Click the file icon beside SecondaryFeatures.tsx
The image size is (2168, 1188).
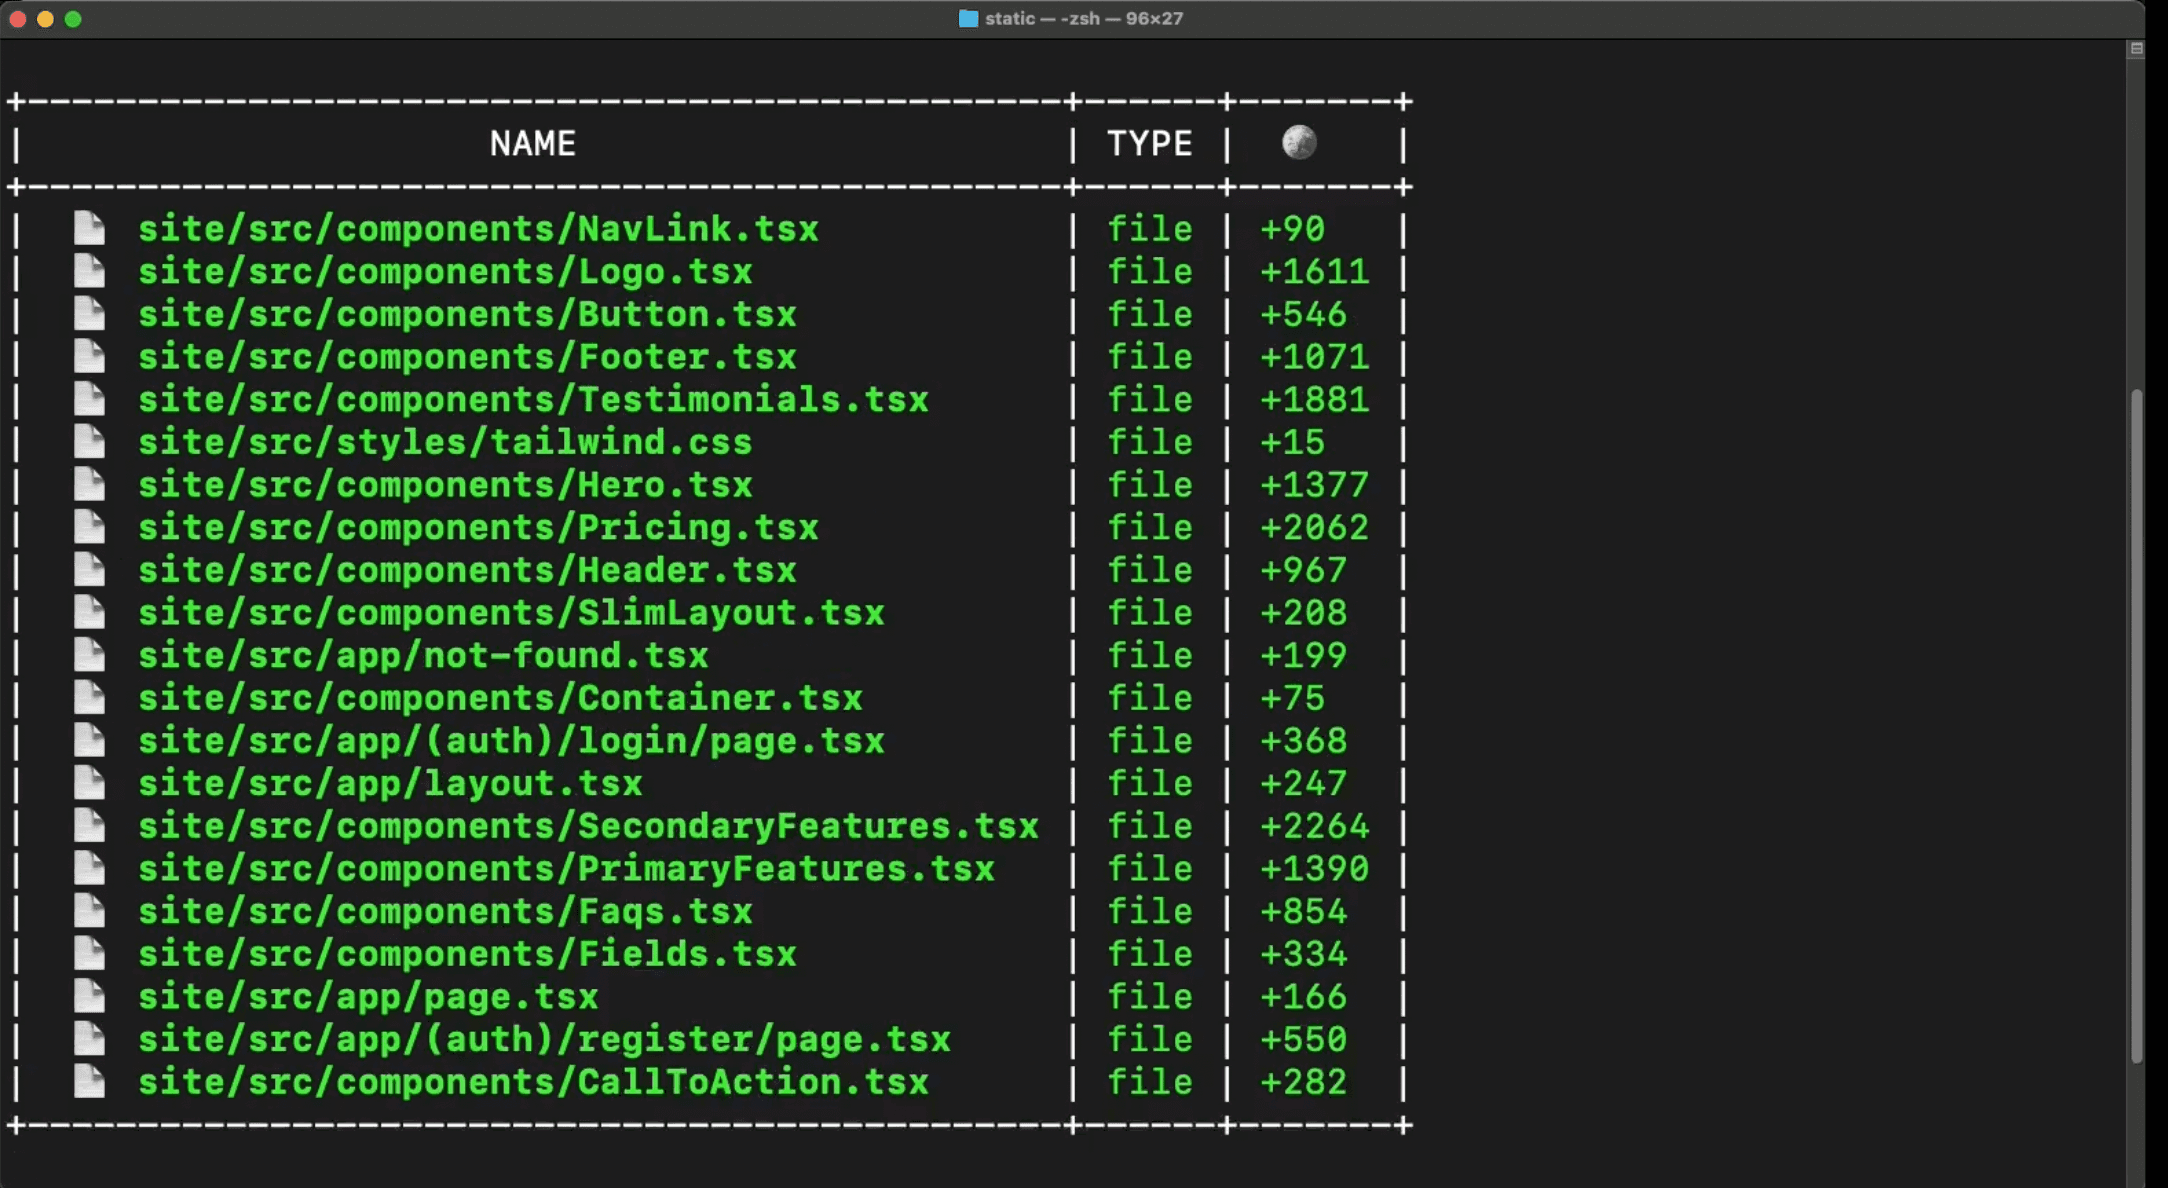coord(89,826)
